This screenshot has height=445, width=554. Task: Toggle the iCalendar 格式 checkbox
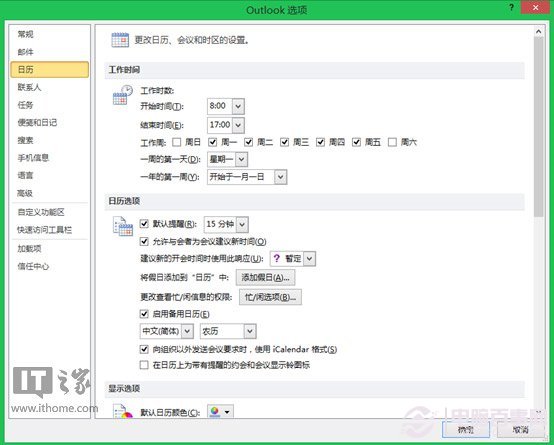click(144, 349)
